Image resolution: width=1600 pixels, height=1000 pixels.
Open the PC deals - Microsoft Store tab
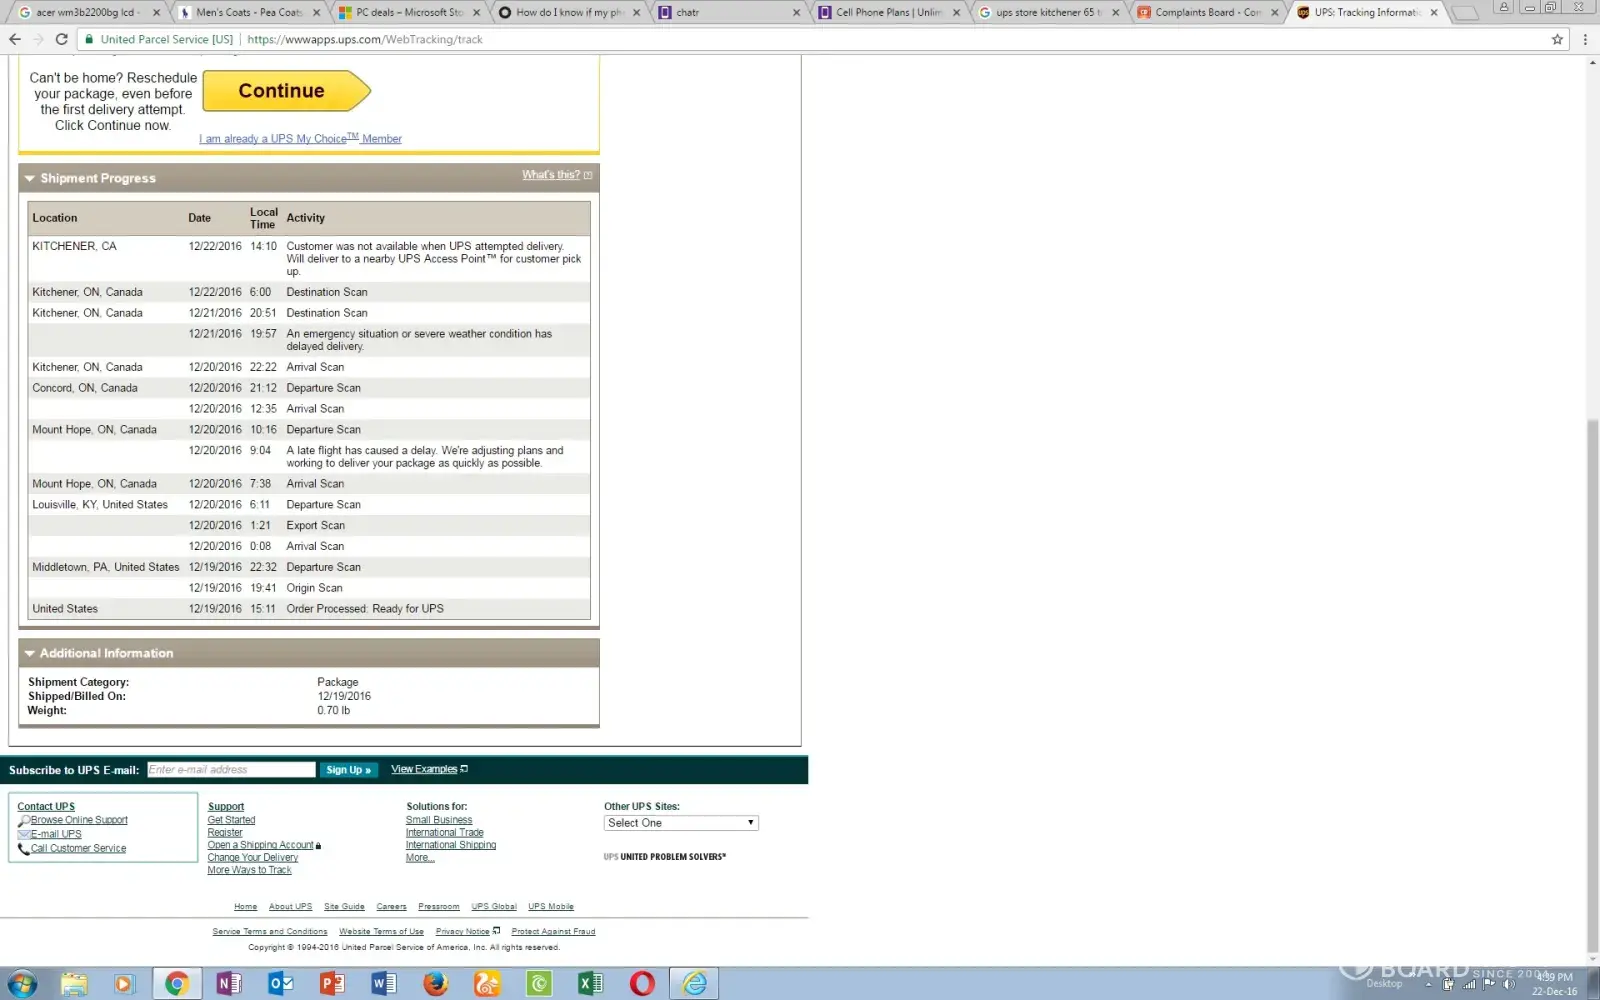click(408, 13)
